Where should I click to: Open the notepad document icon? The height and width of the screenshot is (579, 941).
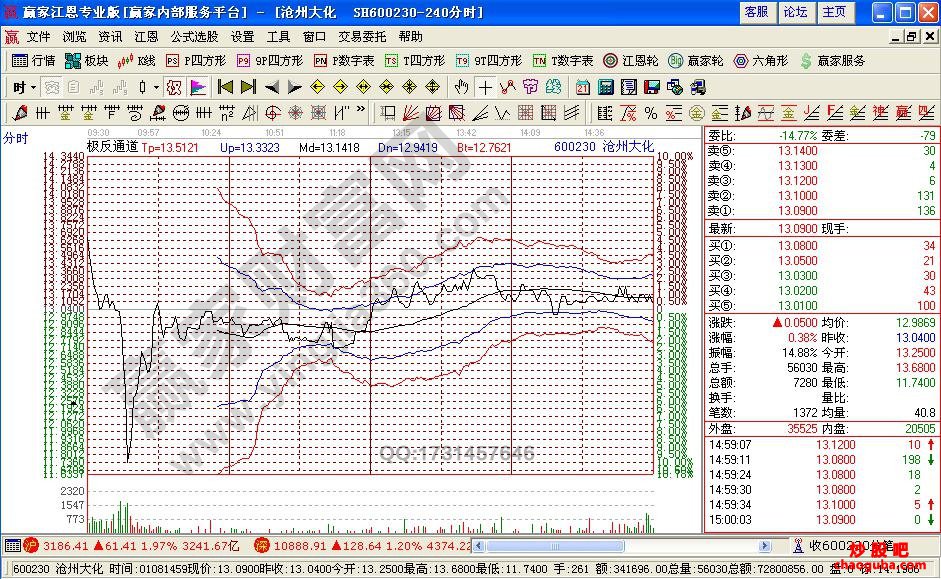[x=628, y=88]
